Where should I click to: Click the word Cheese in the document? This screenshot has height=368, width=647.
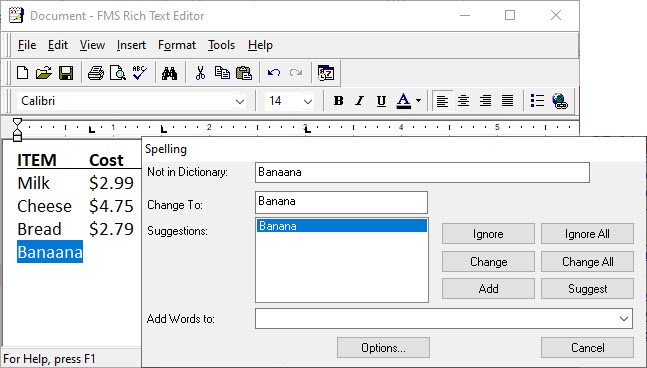pos(45,206)
